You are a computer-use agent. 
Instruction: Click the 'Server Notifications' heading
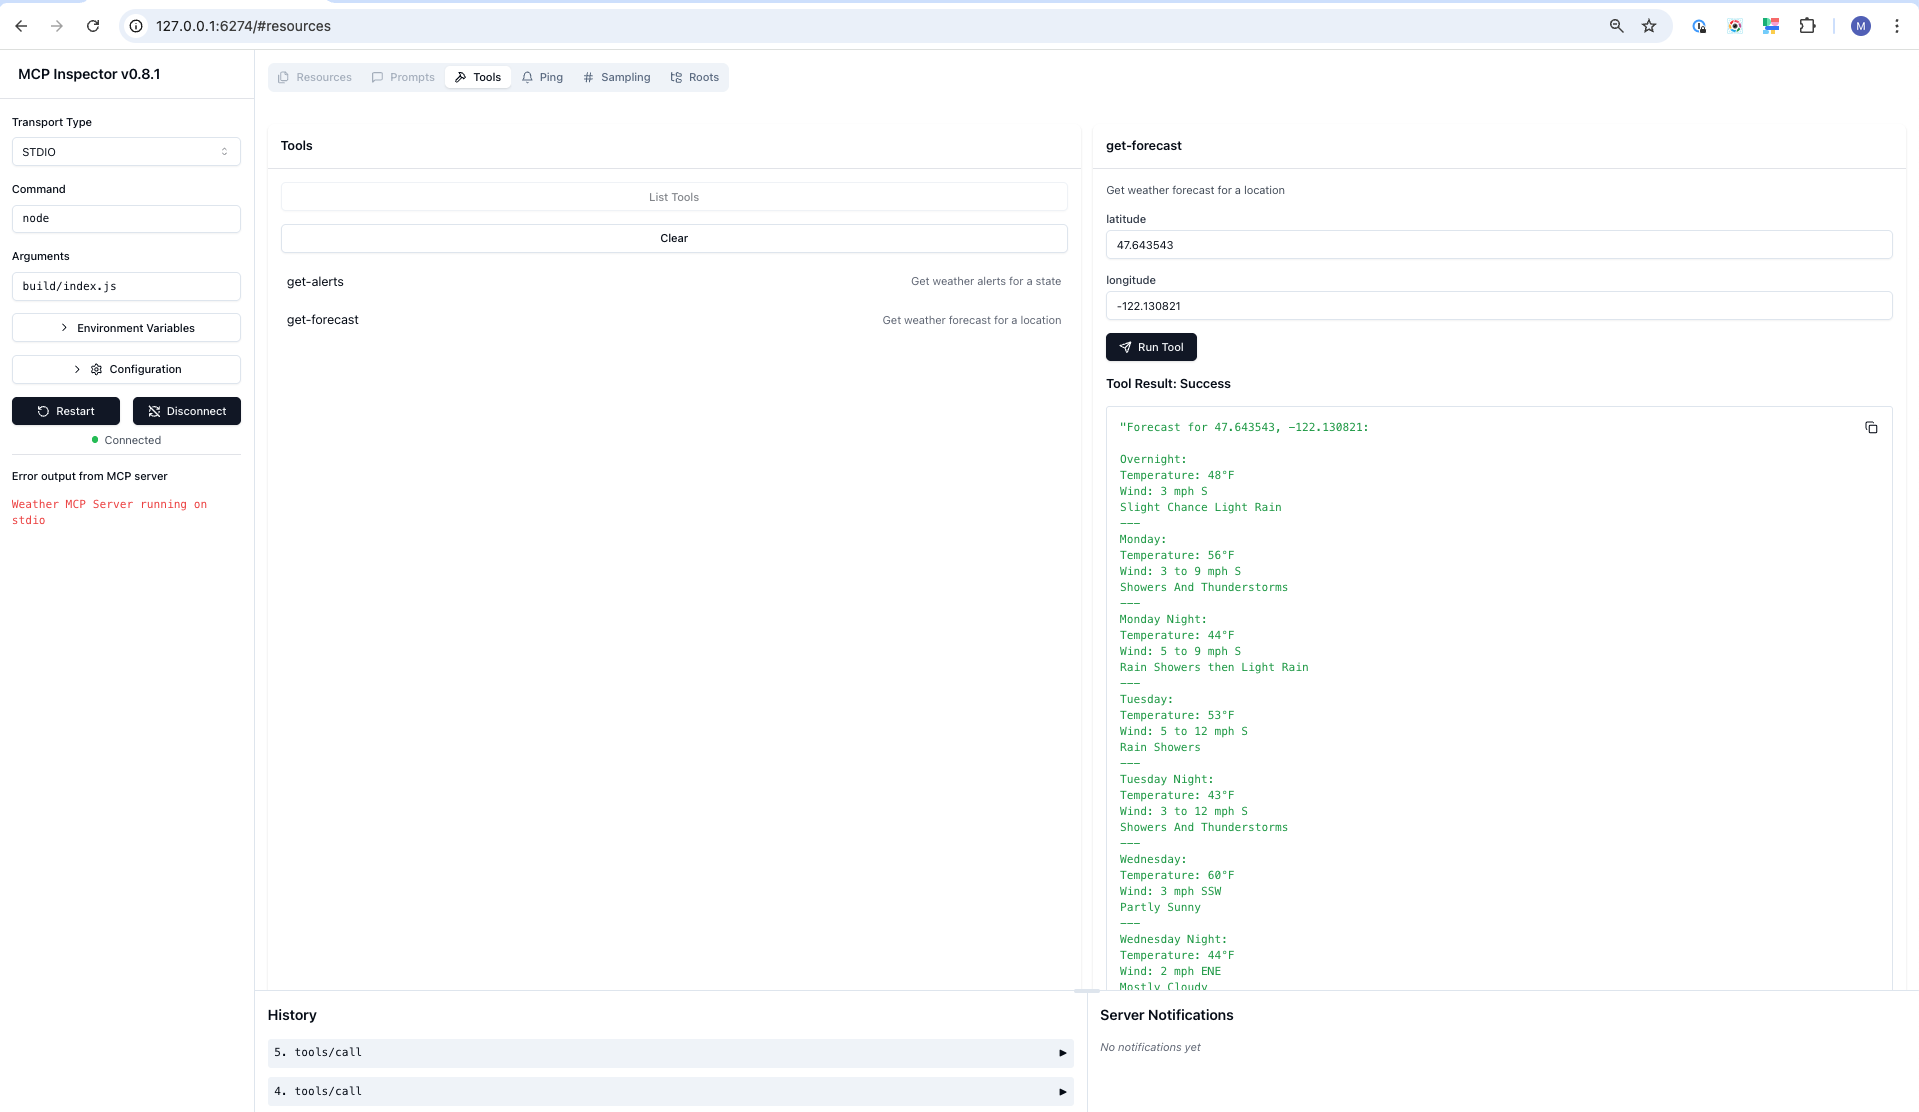[x=1167, y=1015]
